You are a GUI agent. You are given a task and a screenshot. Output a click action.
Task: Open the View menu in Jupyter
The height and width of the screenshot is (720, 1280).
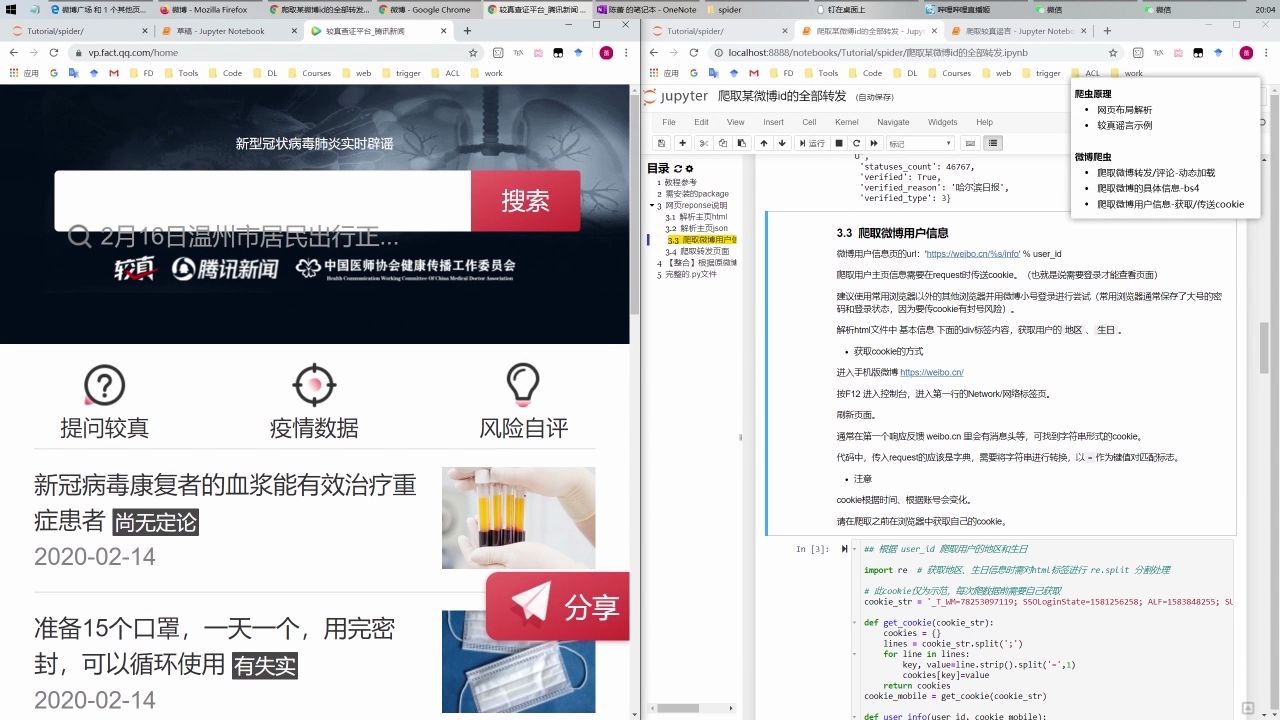(735, 122)
